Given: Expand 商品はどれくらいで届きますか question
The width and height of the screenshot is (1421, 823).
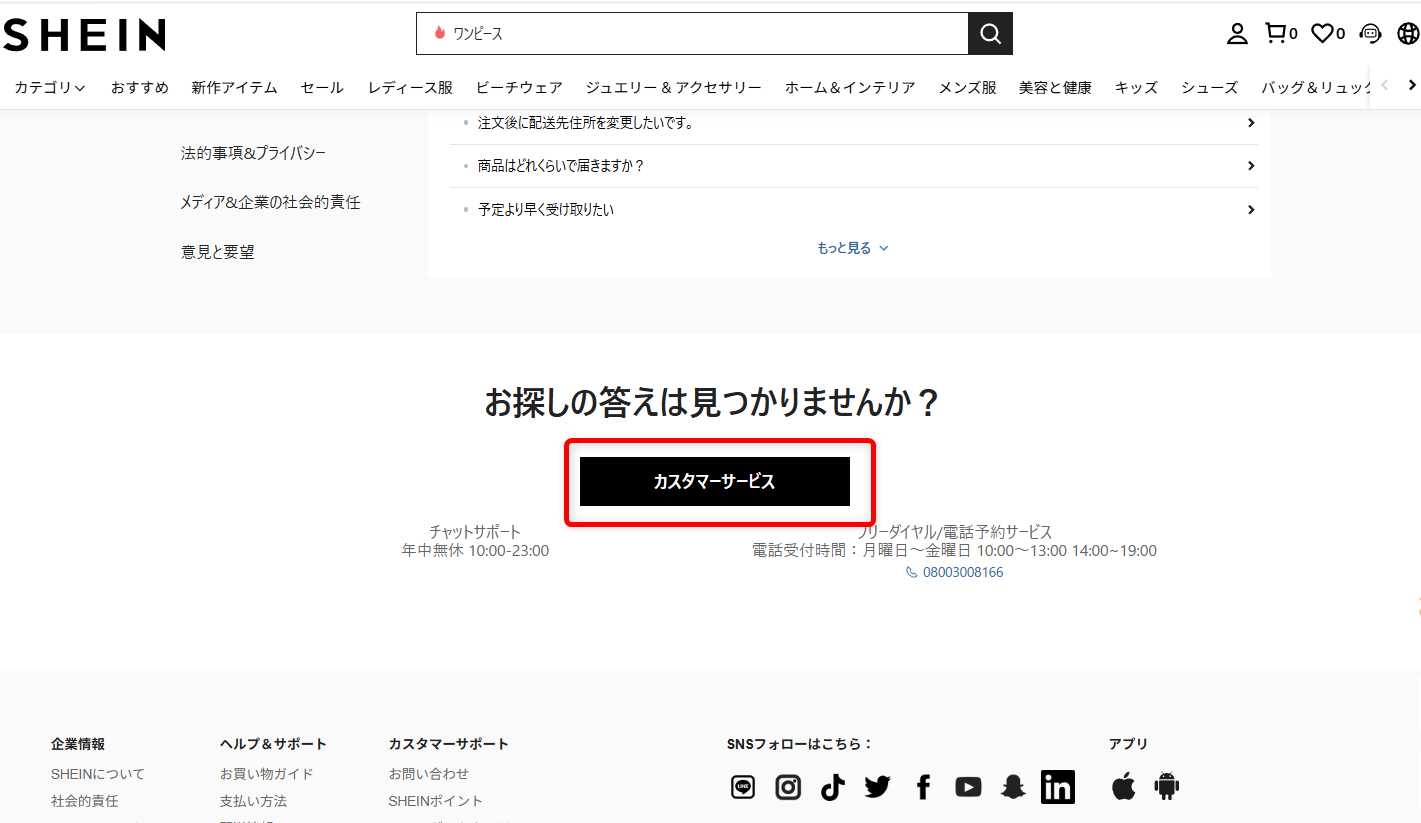Looking at the screenshot, I should click(855, 166).
